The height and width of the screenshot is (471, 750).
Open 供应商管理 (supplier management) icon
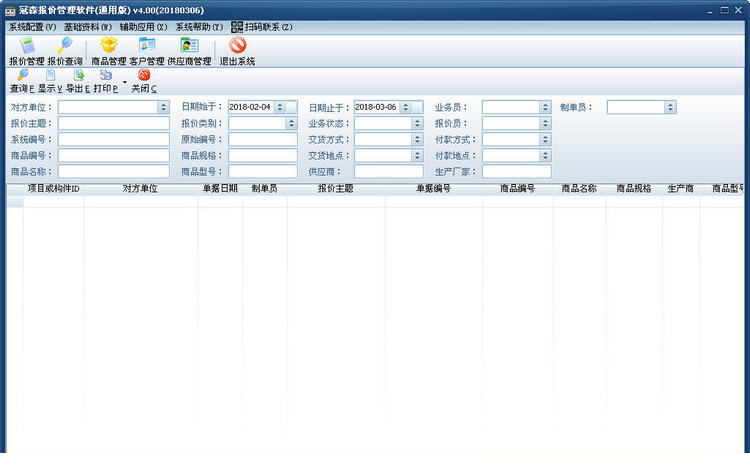pyautogui.click(x=189, y=51)
